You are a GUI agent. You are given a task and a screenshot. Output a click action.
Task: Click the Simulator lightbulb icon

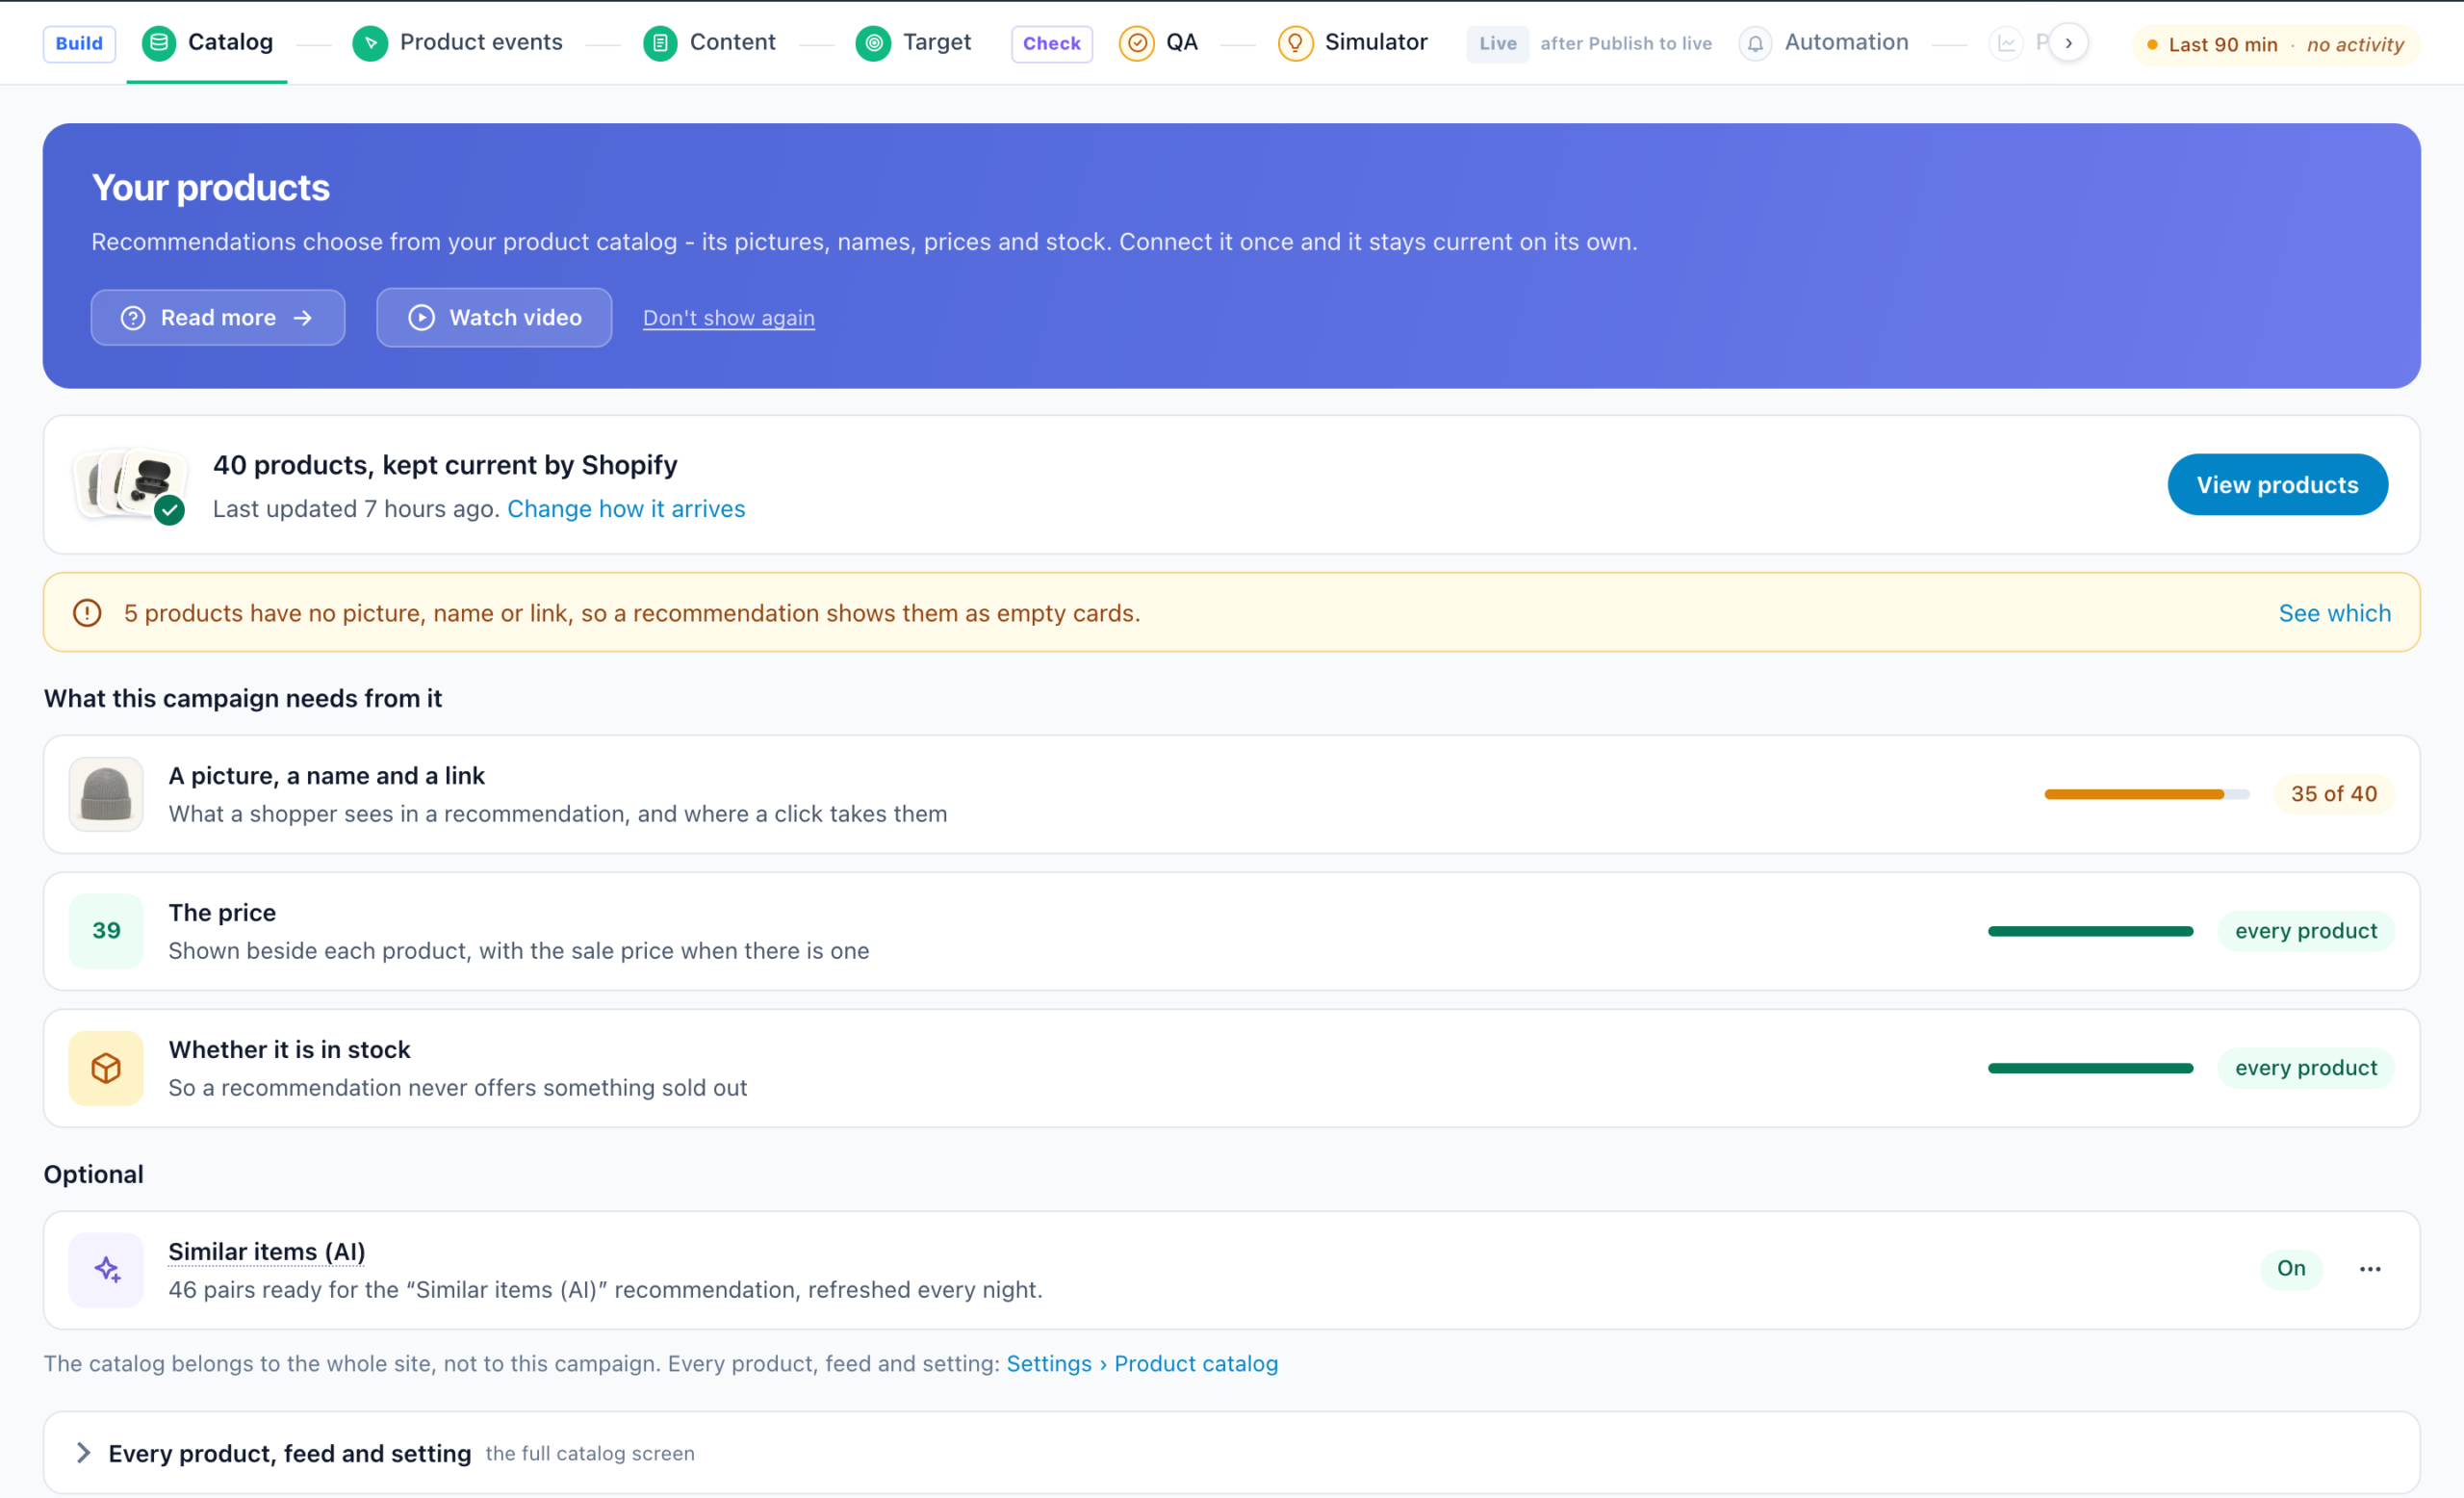pyautogui.click(x=1295, y=43)
